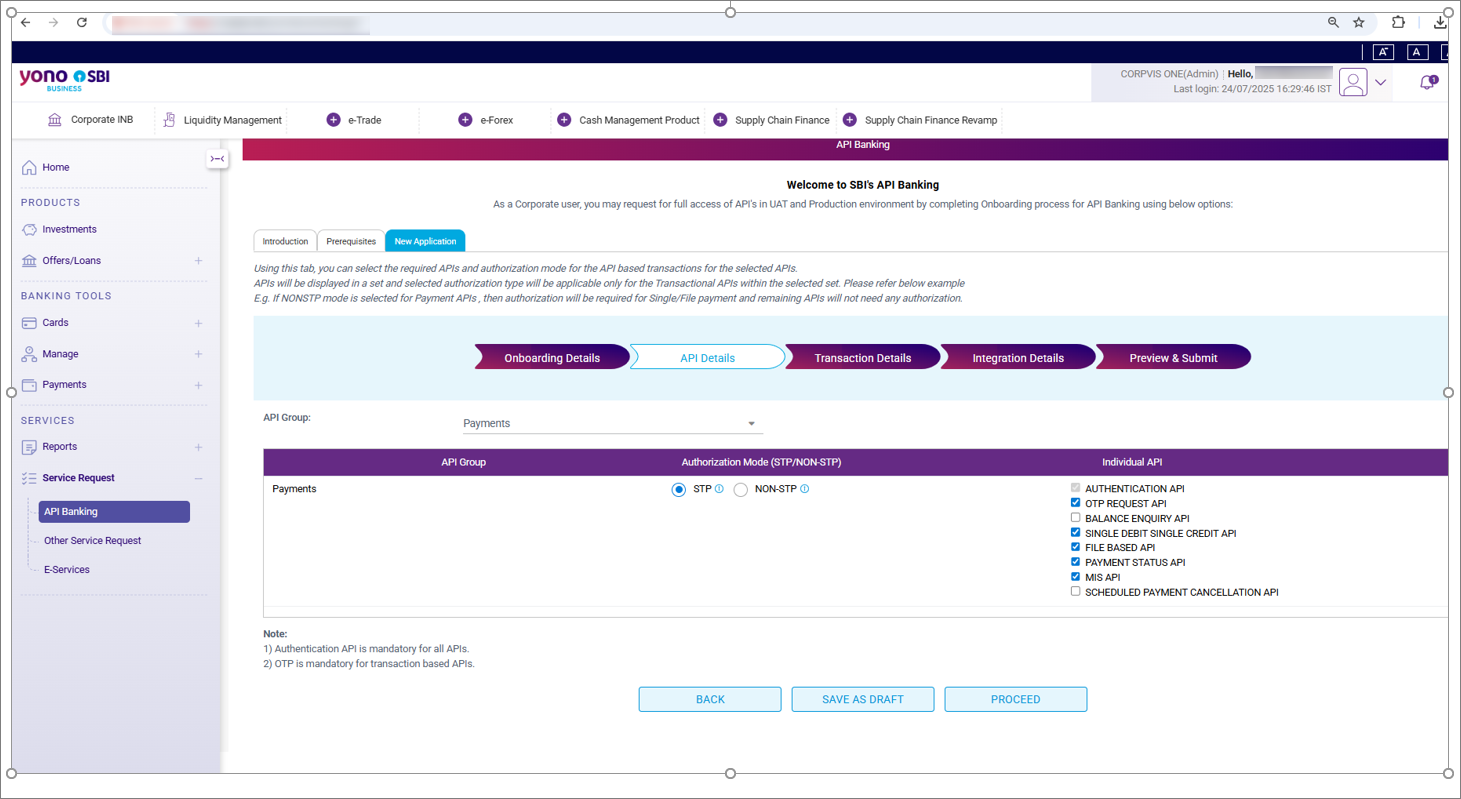The width and height of the screenshot is (1461, 799).
Task: Go to Preview & Submit step
Action: pos(1173,357)
